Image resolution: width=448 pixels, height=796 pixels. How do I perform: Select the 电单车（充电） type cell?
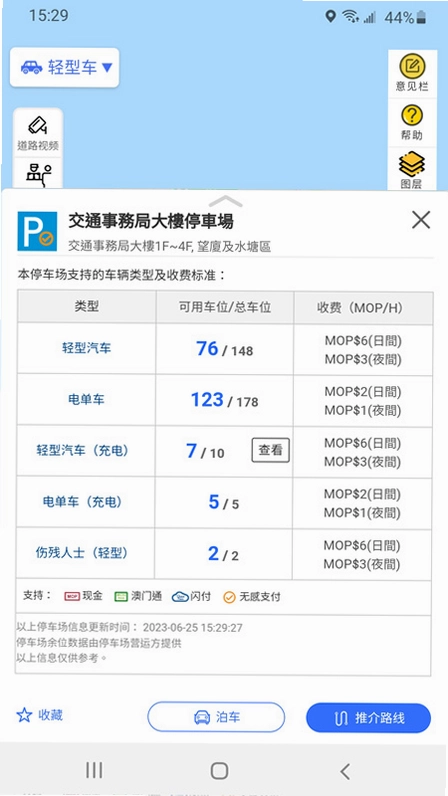(86, 502)
